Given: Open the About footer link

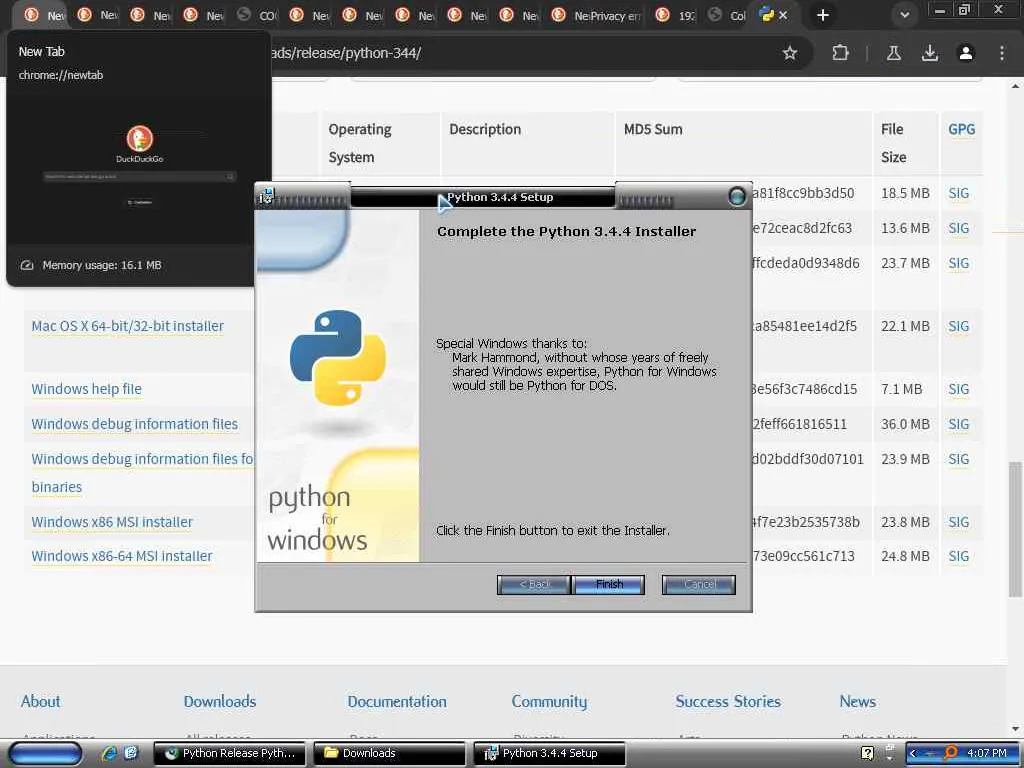Looking at the screenshot, I should click(x=40, y=701).
